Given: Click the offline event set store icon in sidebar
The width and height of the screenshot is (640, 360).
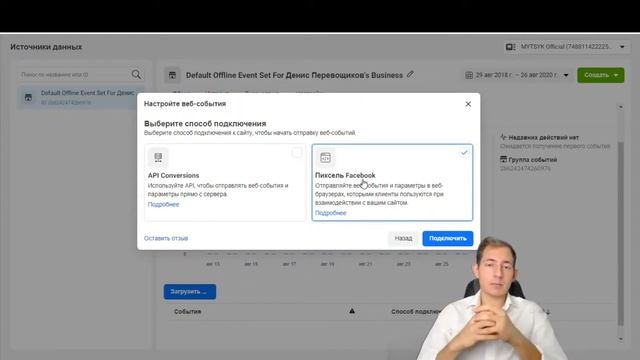Looking at the screenshot, I should (x=28, y=98).
